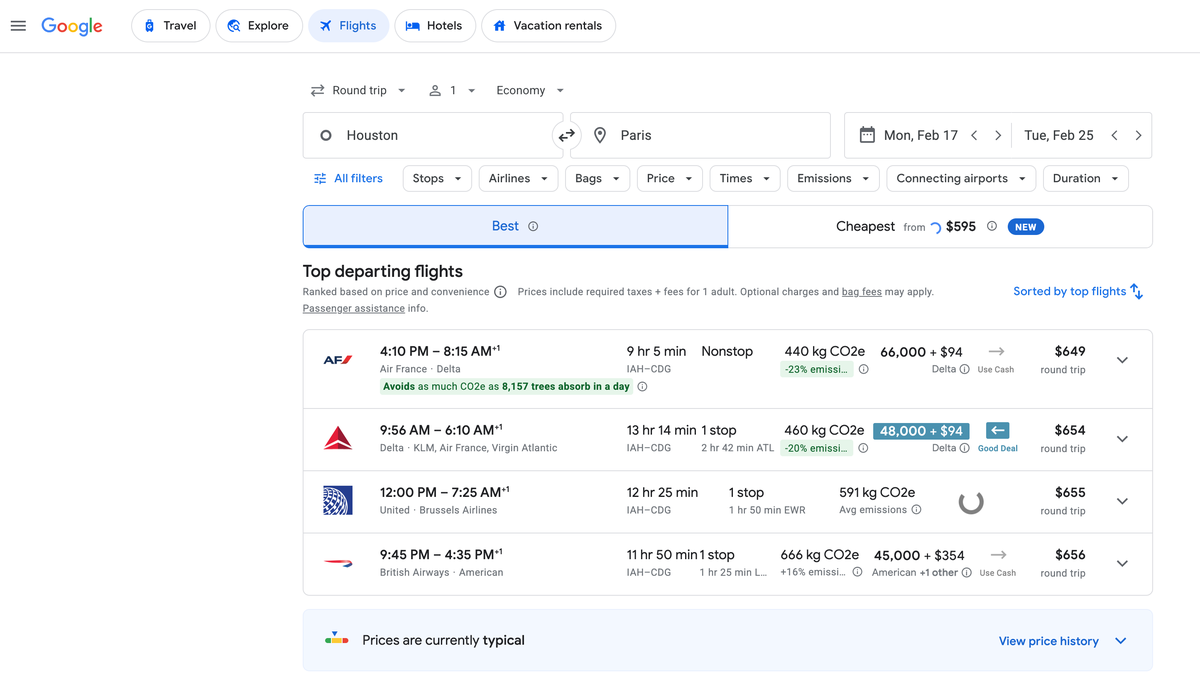The height and width of the screenshot is (675, 1200).
Task: Click the info icon beside the Best tab
Action: click(x=529, y=226)
